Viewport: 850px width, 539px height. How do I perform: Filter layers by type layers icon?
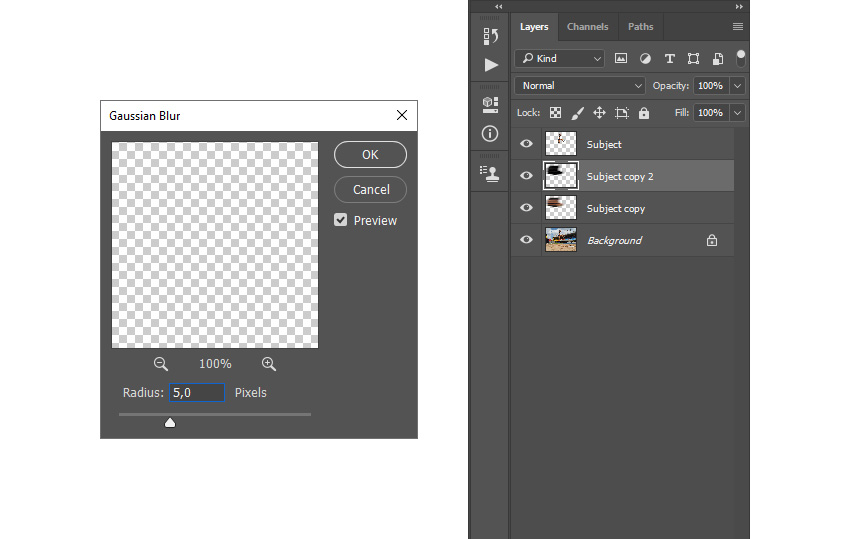(x=669, y=59)
